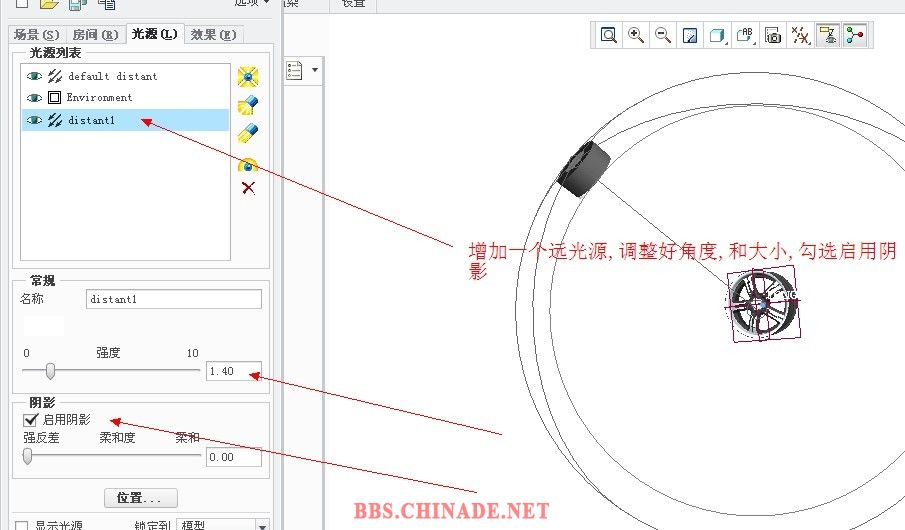The height and width of the screenshot is (530, 905).
Task: Add a new spotlight icon
Action: (x=248, y=105)
